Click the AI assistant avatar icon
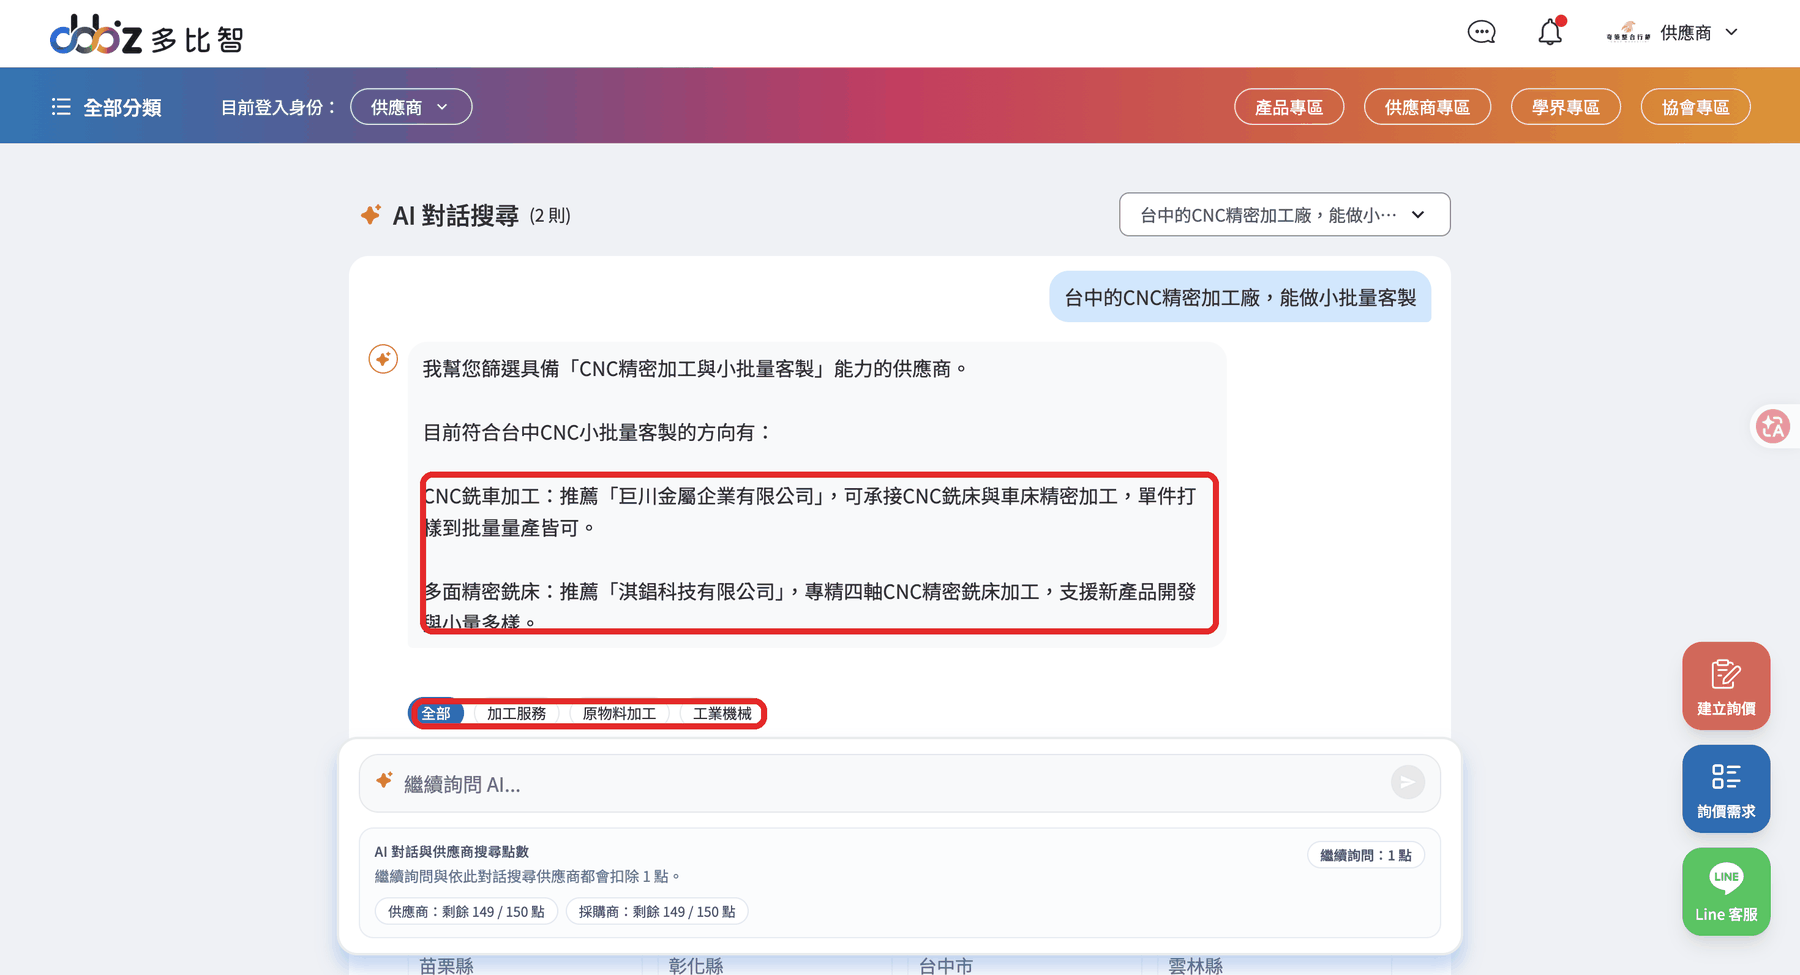1800x975 pixels. (x=383, y=359)
